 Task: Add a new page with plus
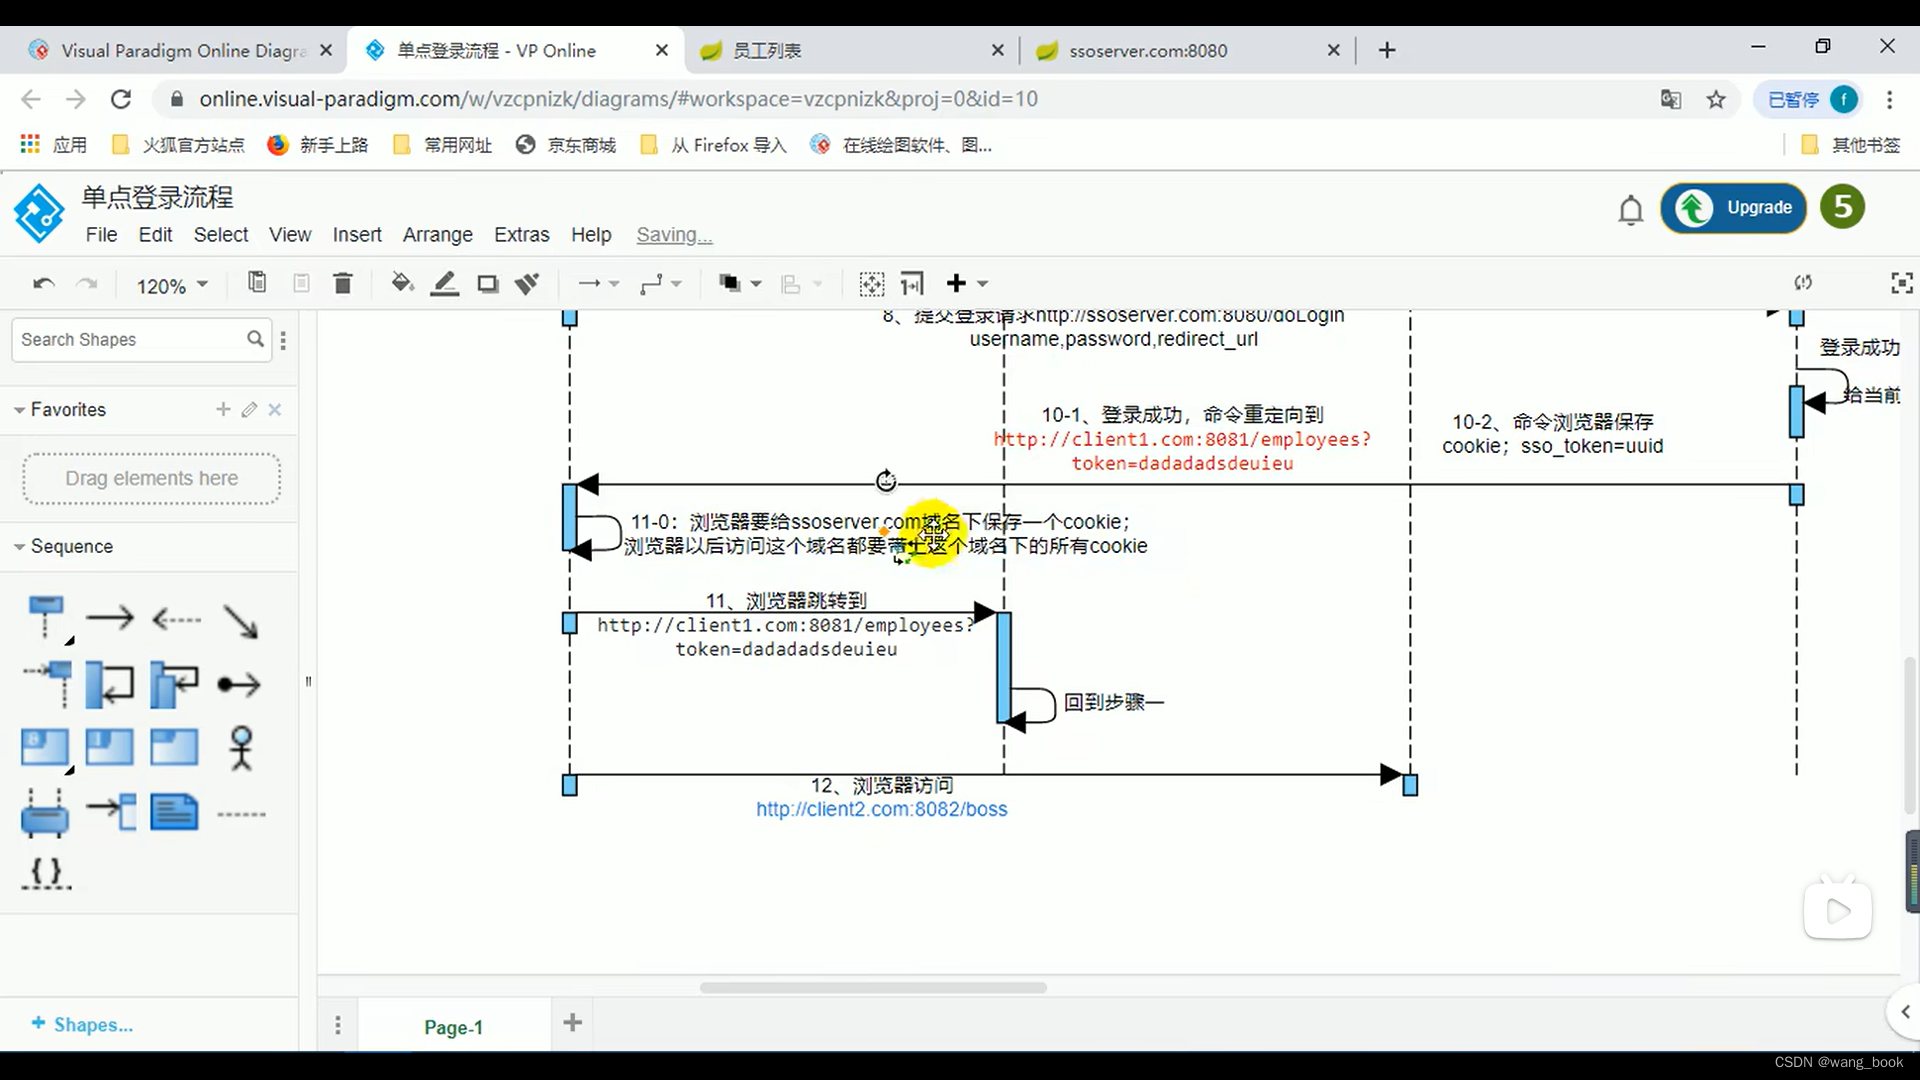point(573,1023)
